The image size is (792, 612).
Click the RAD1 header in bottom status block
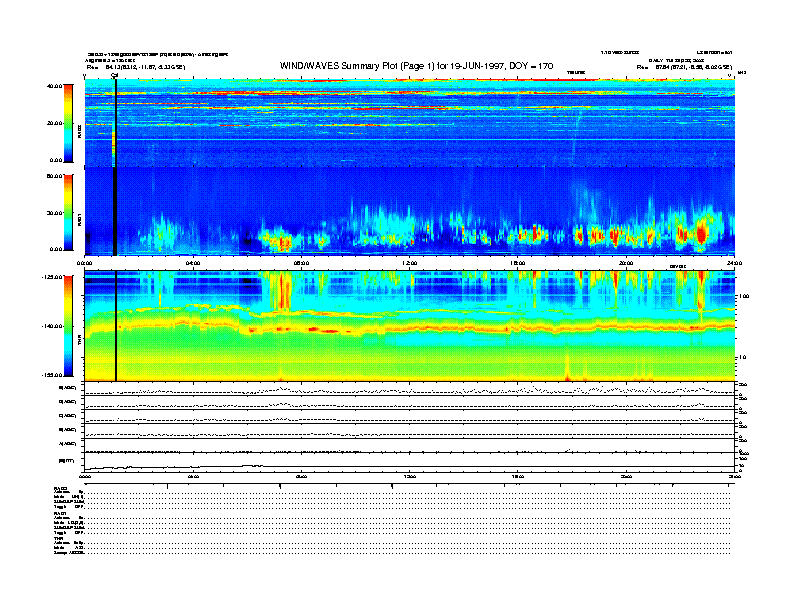58,514
